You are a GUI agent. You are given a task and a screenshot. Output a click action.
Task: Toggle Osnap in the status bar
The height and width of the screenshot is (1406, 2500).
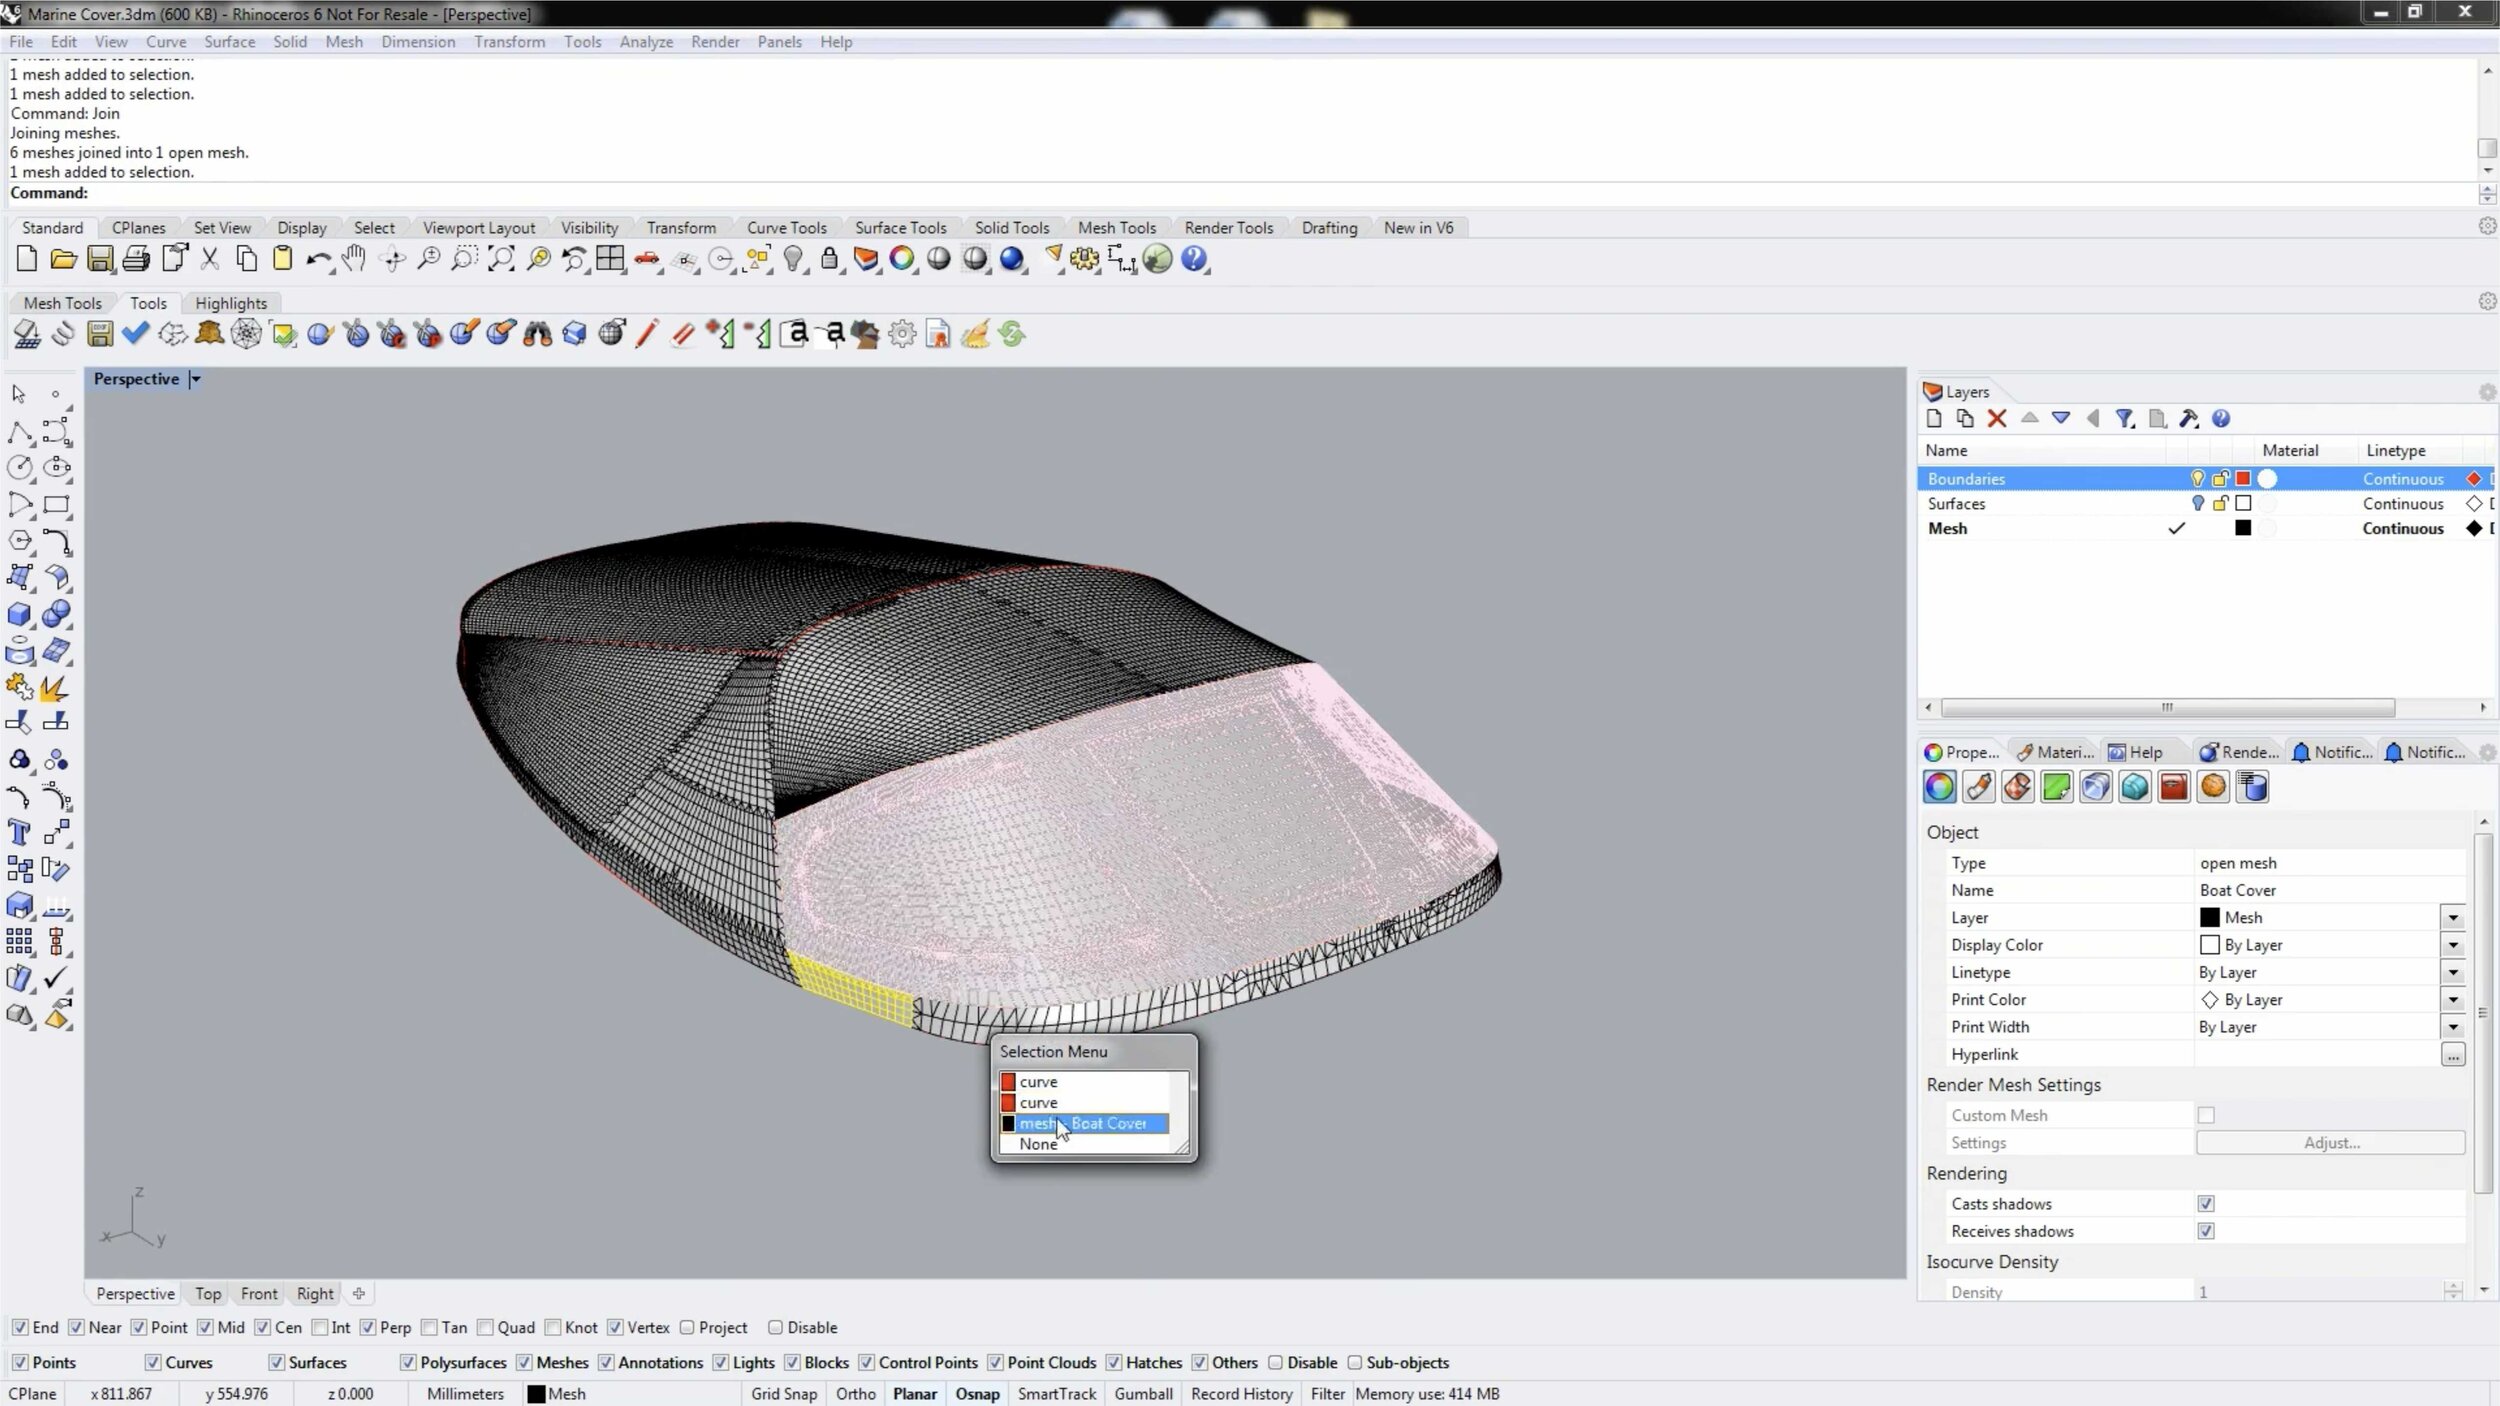[977, 1393]
